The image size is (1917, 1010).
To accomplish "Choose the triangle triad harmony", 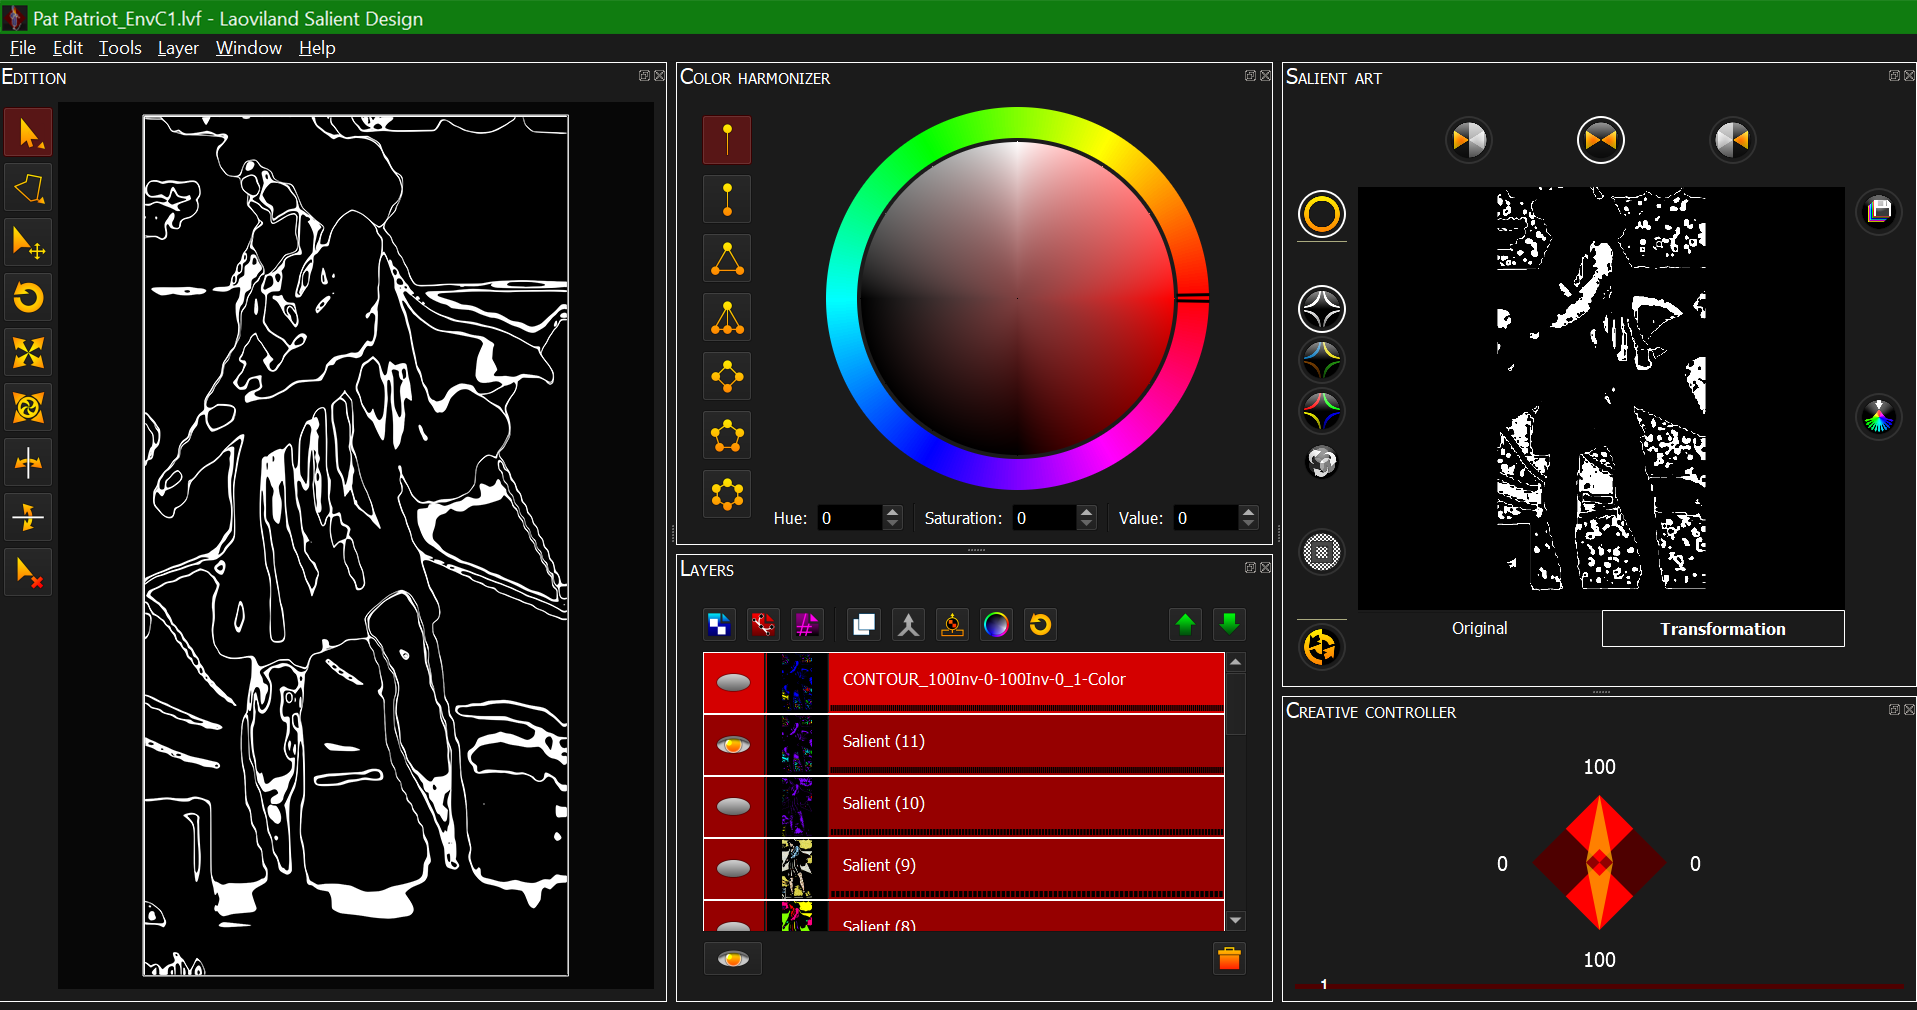I will click(727, 258).
